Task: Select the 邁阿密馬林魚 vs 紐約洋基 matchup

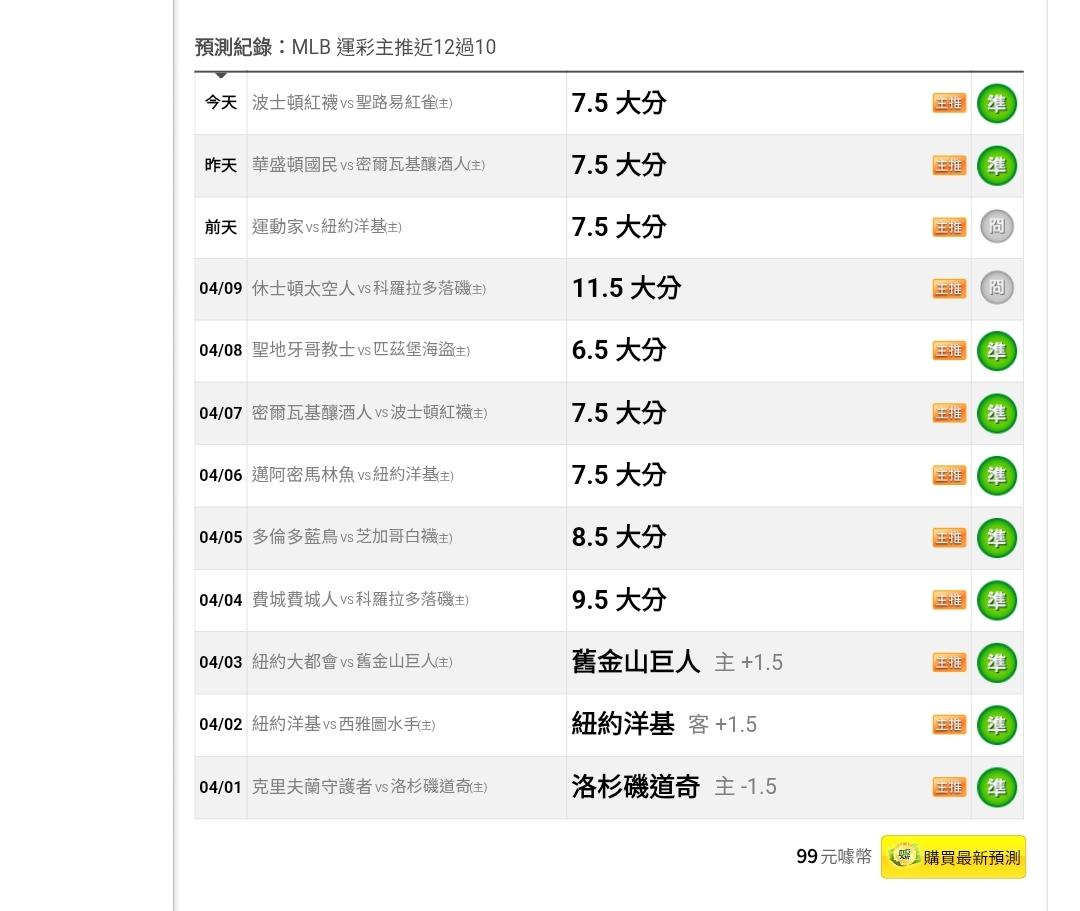Action: tap(353, 474)
